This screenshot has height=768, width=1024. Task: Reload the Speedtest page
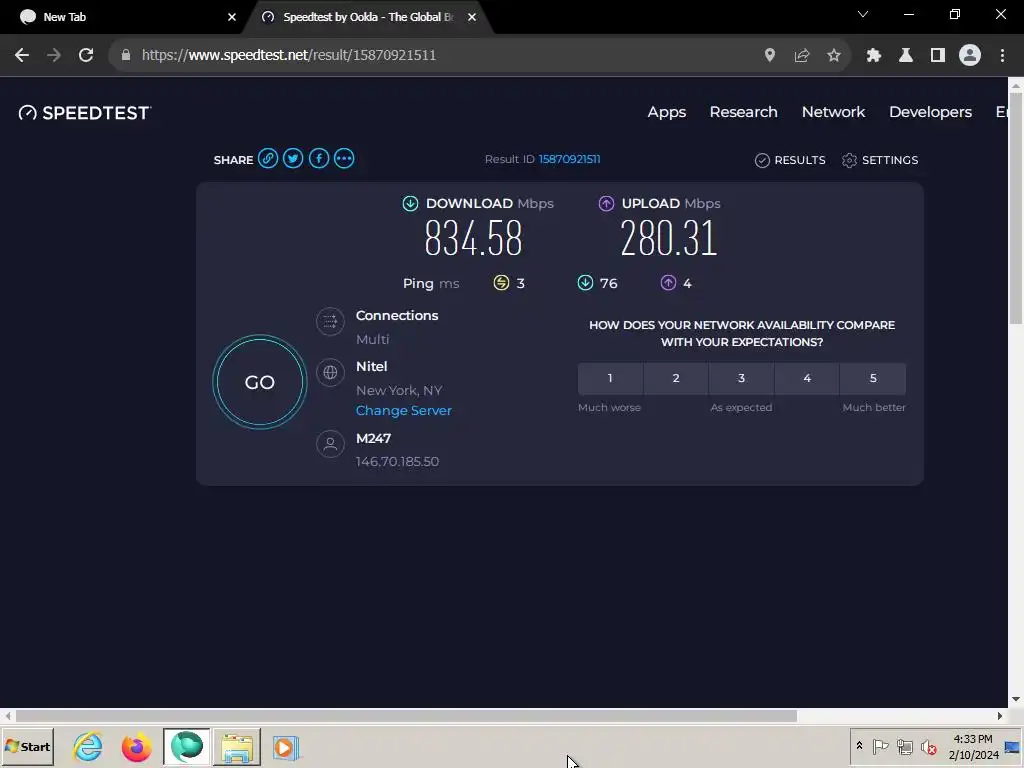coord(86,56)
